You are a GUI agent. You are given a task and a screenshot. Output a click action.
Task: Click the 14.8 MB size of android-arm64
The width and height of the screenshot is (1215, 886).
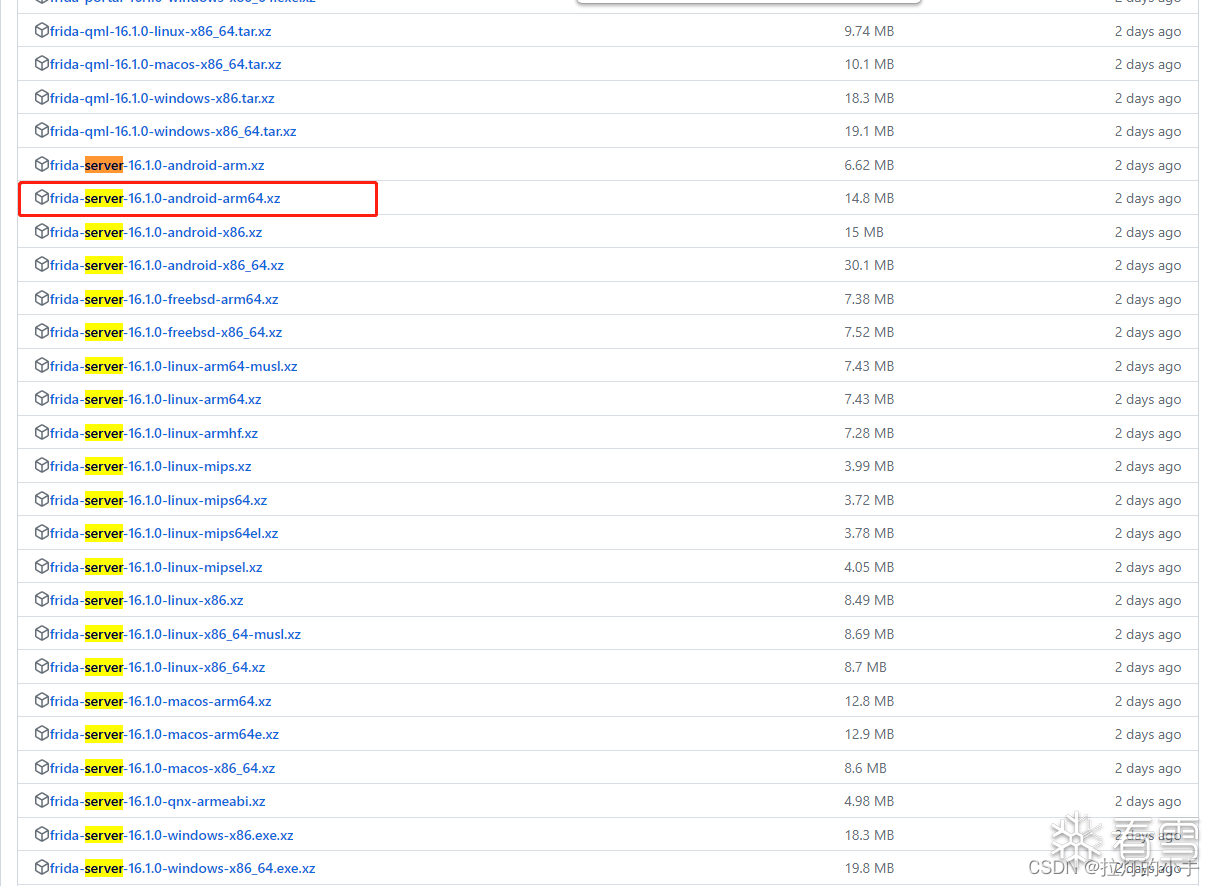click(869, 198)
